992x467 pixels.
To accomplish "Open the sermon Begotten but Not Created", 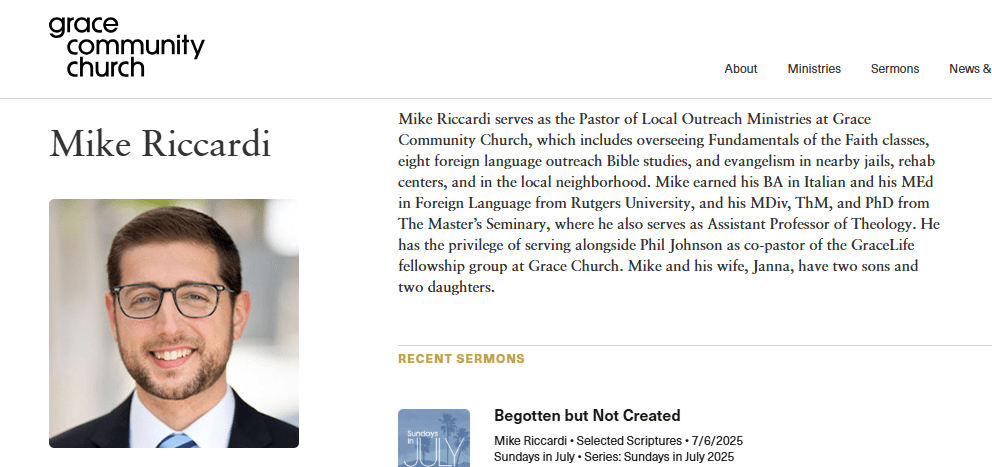I will point(587,416).
